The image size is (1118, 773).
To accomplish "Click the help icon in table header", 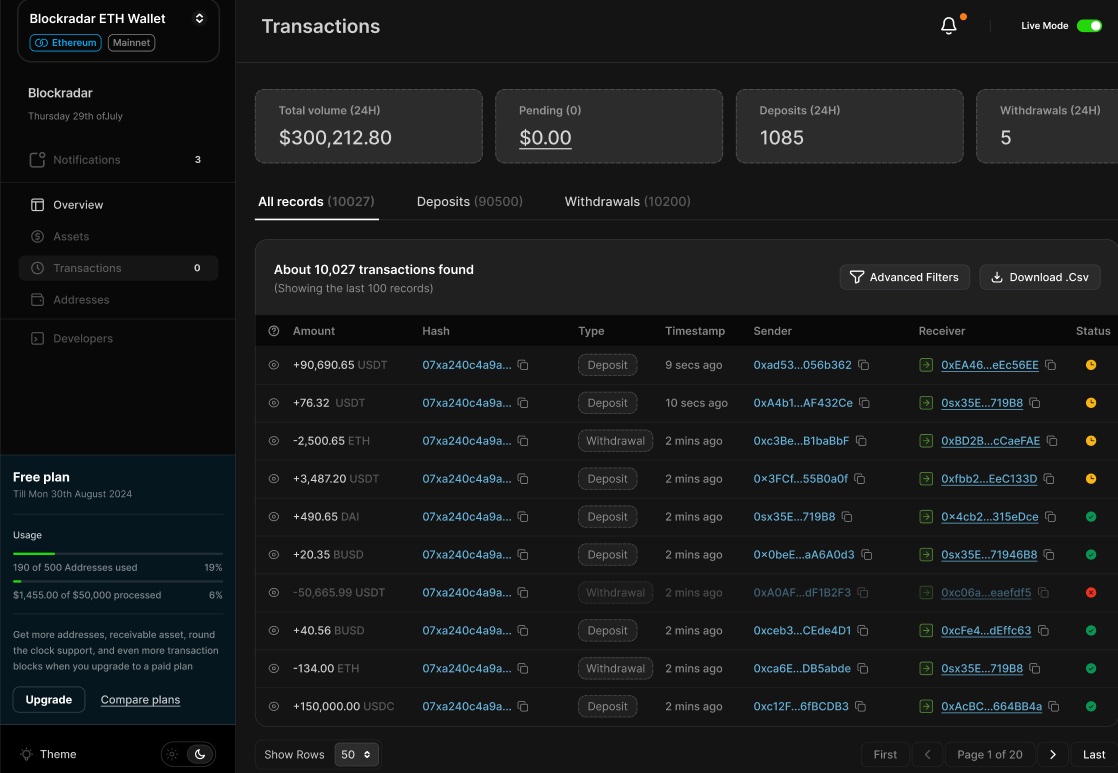I will coord(274,331).
